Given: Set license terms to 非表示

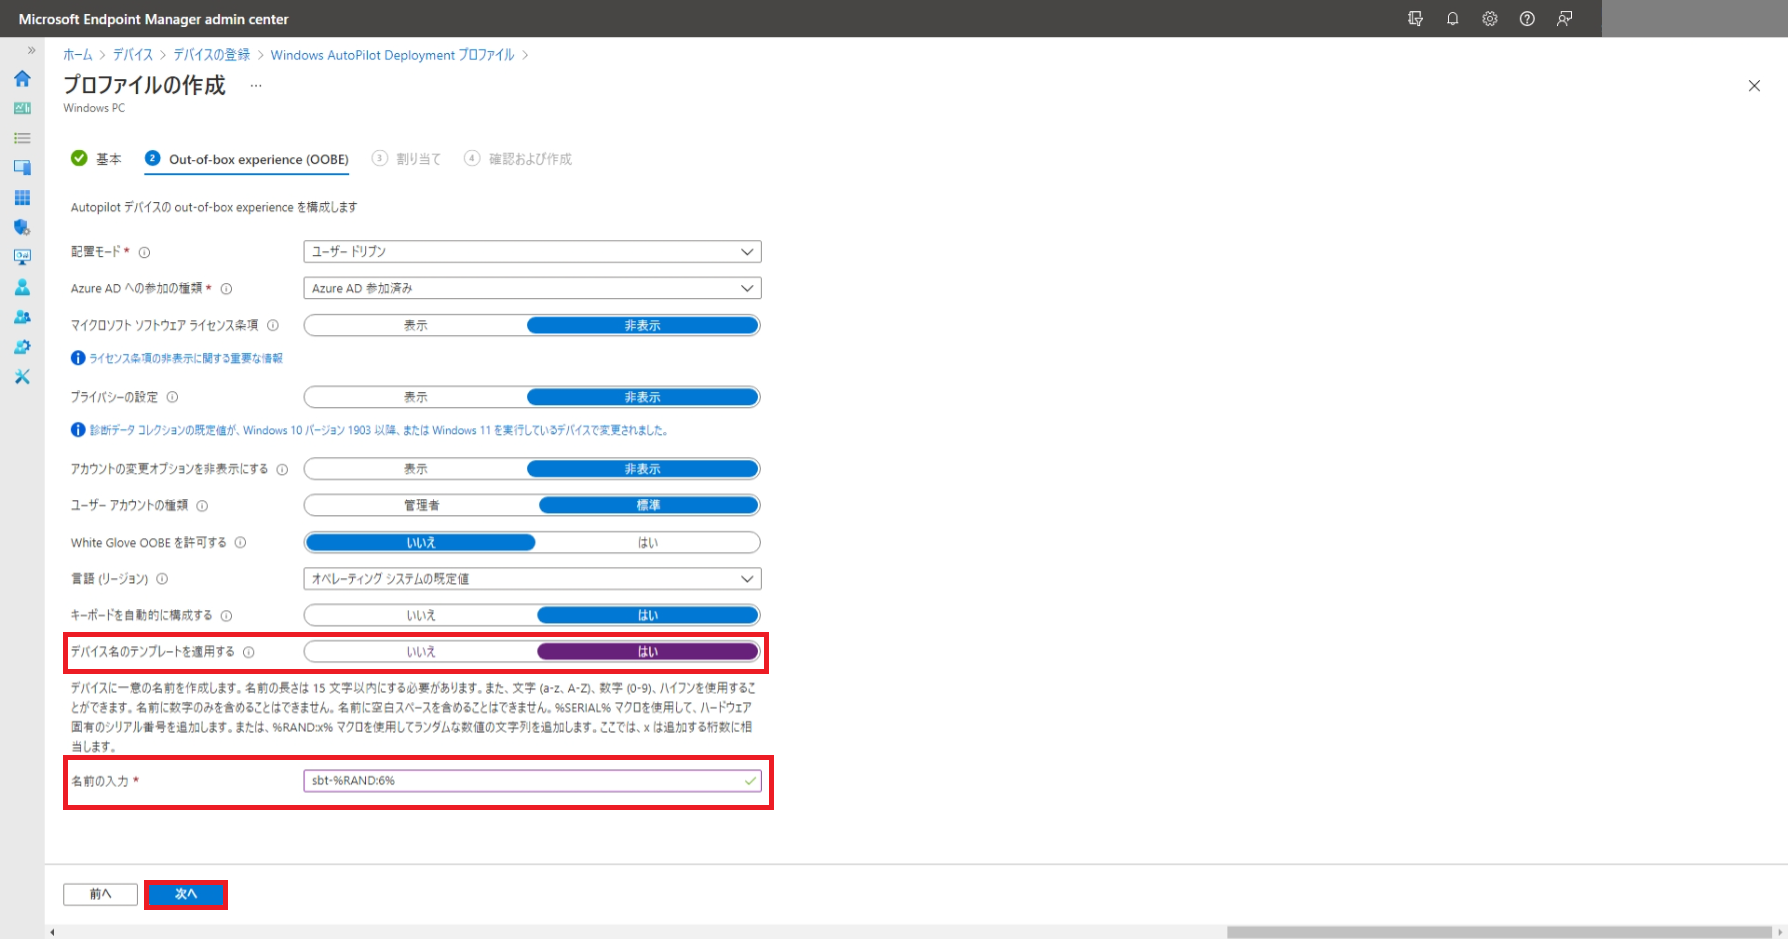Looking at the screenshot, I should 643,325.
